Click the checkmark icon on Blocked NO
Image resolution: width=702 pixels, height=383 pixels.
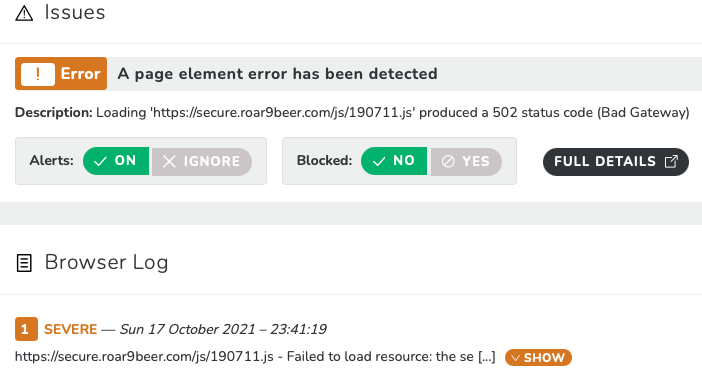[x=379, y=161]
